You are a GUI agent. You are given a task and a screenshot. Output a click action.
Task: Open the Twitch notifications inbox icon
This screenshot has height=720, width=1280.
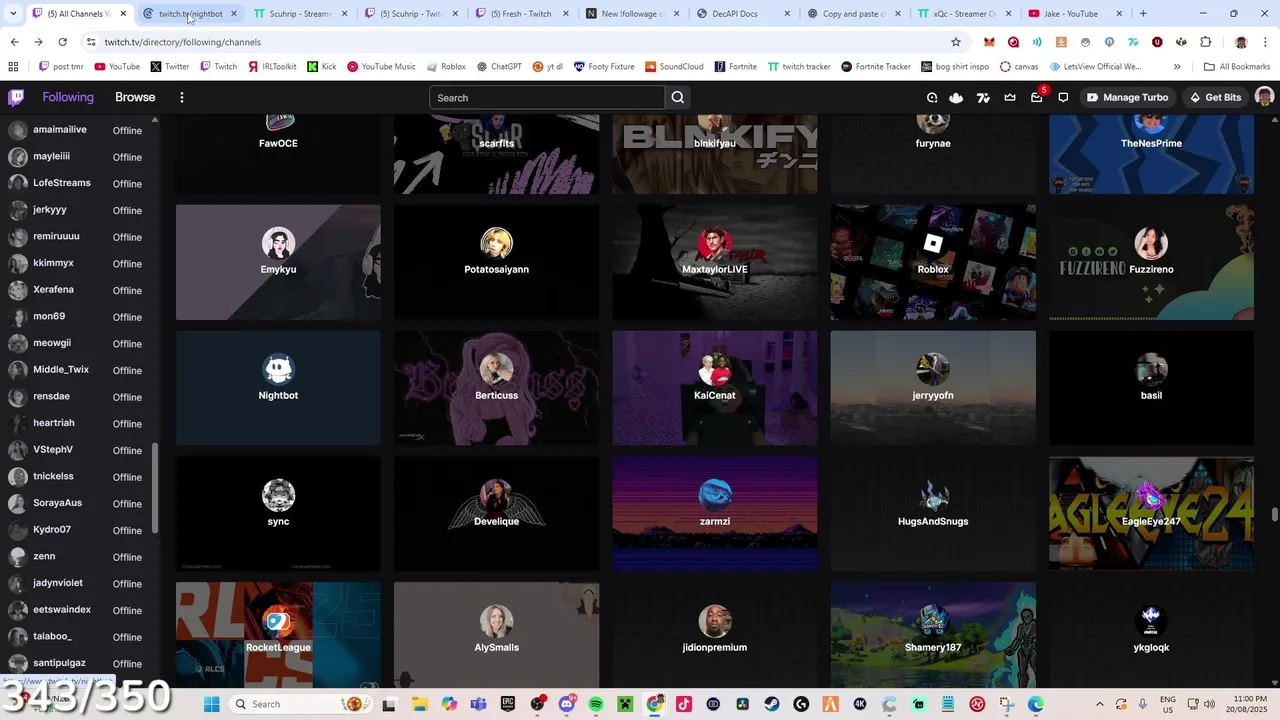point(1037,97)
